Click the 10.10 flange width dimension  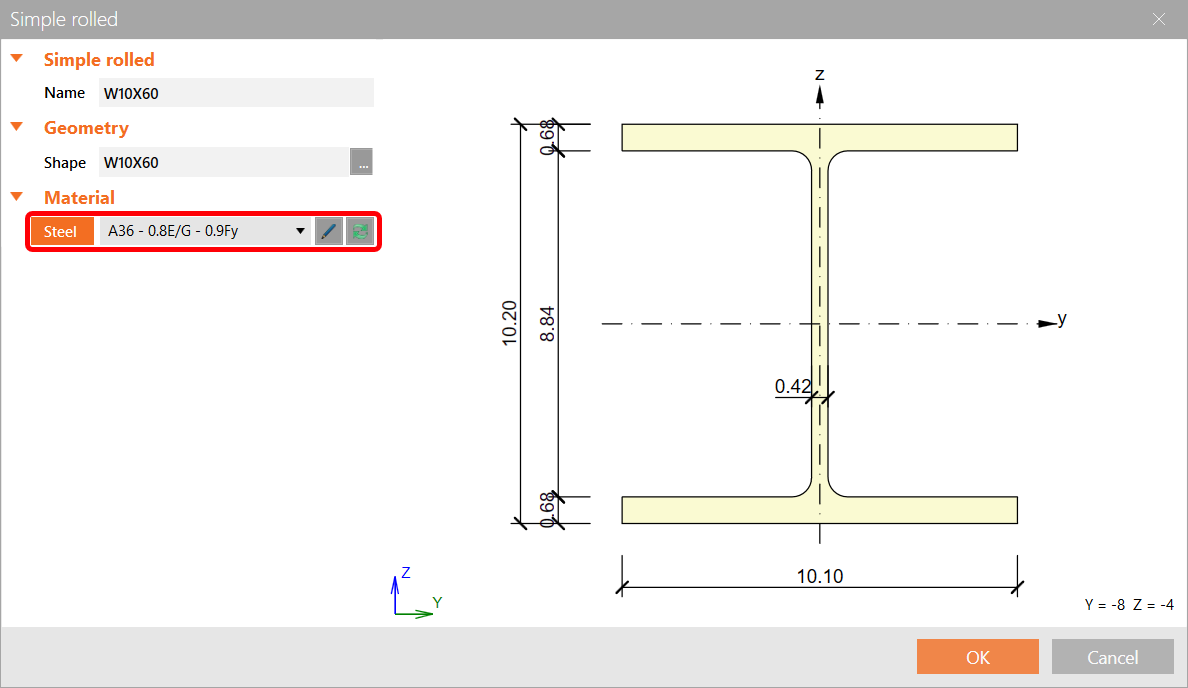[820, 576]
